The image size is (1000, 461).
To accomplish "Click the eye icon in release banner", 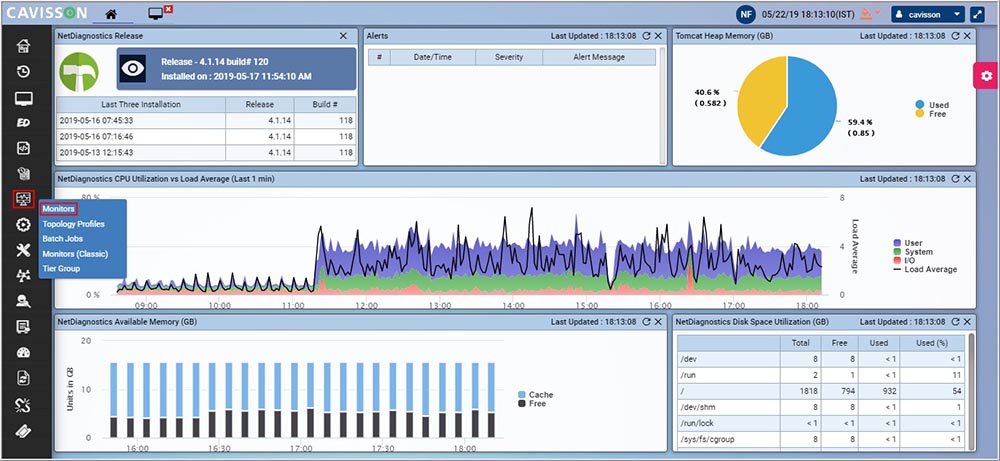I will (133, 69).
